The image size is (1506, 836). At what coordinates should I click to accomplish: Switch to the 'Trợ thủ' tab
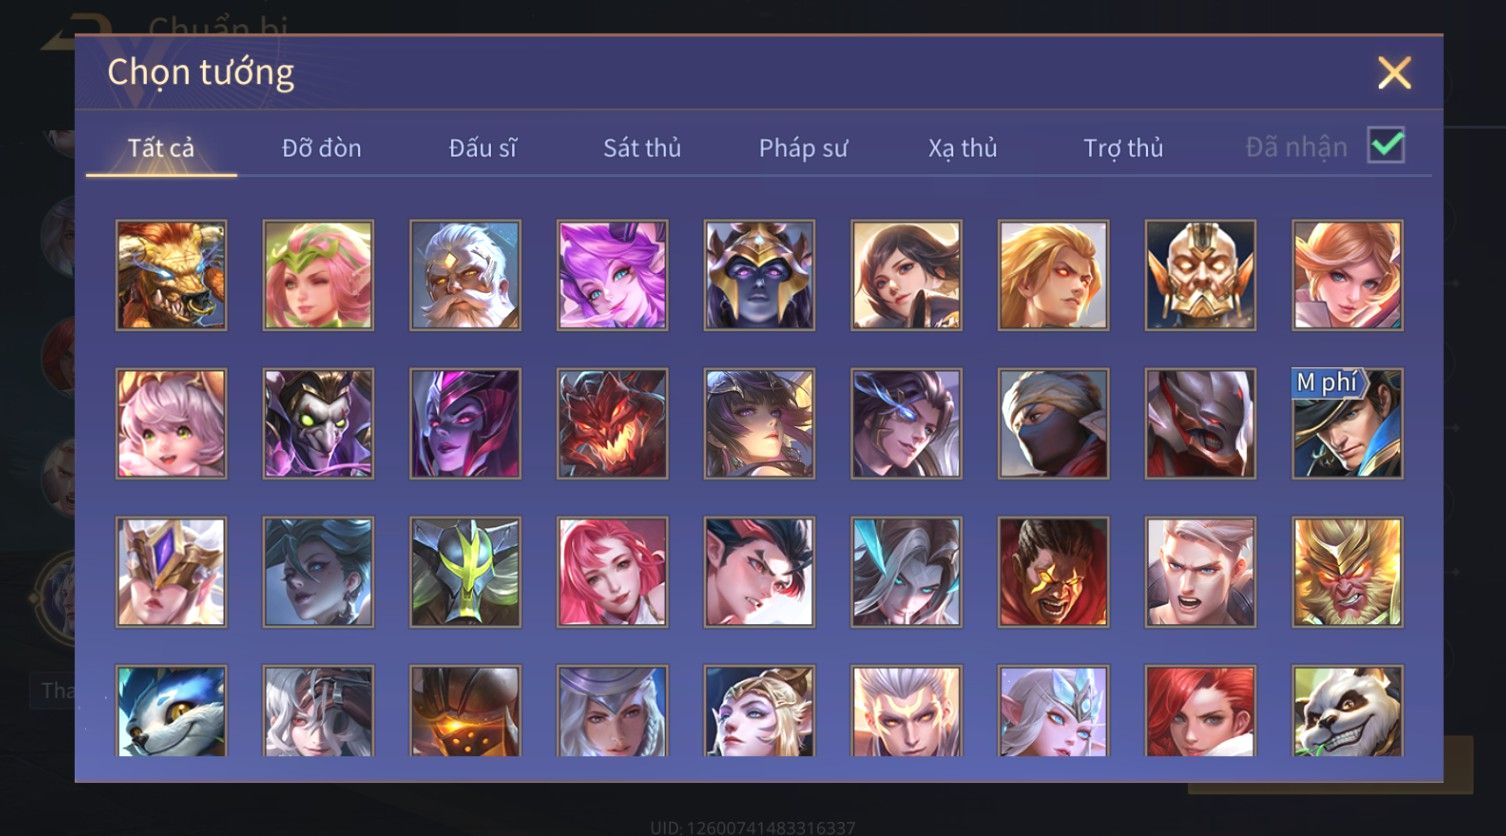click(x=1123, y=148)
